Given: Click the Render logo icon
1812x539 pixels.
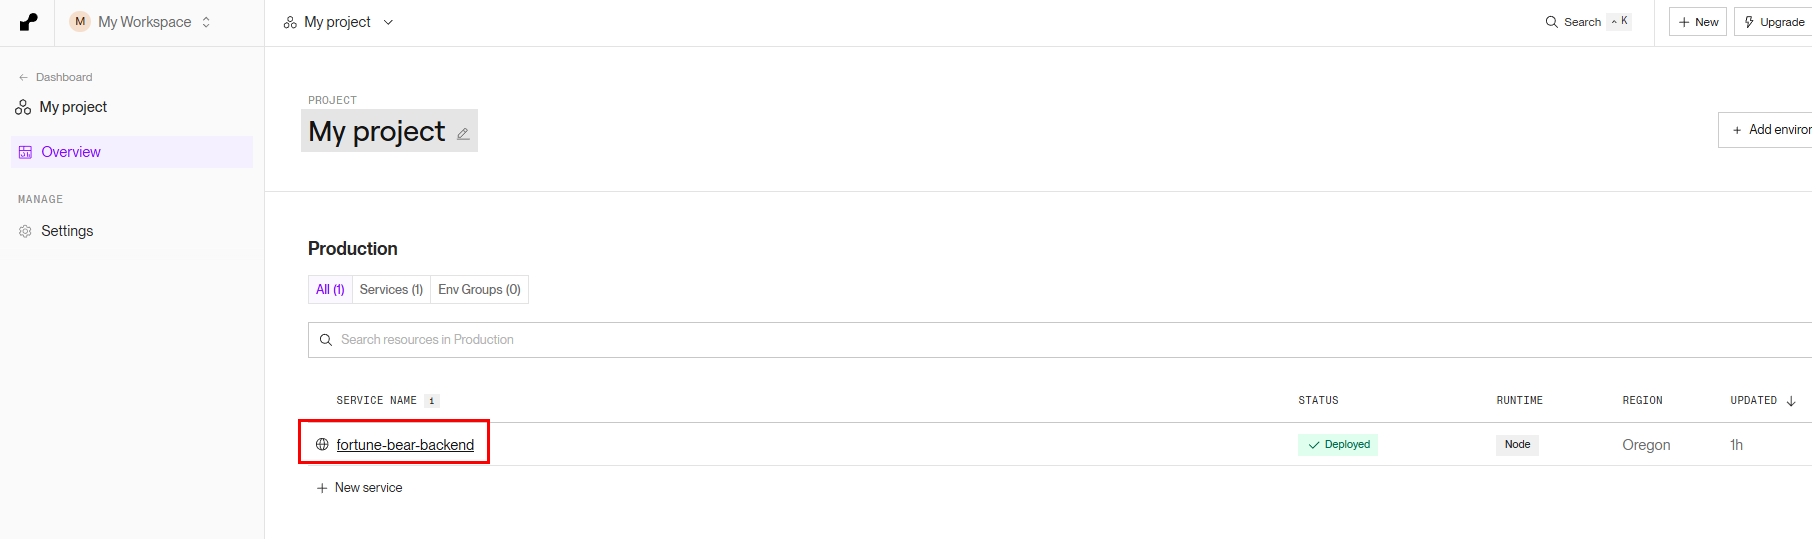Looking at the screenshot, I should [x=28, y=22].
